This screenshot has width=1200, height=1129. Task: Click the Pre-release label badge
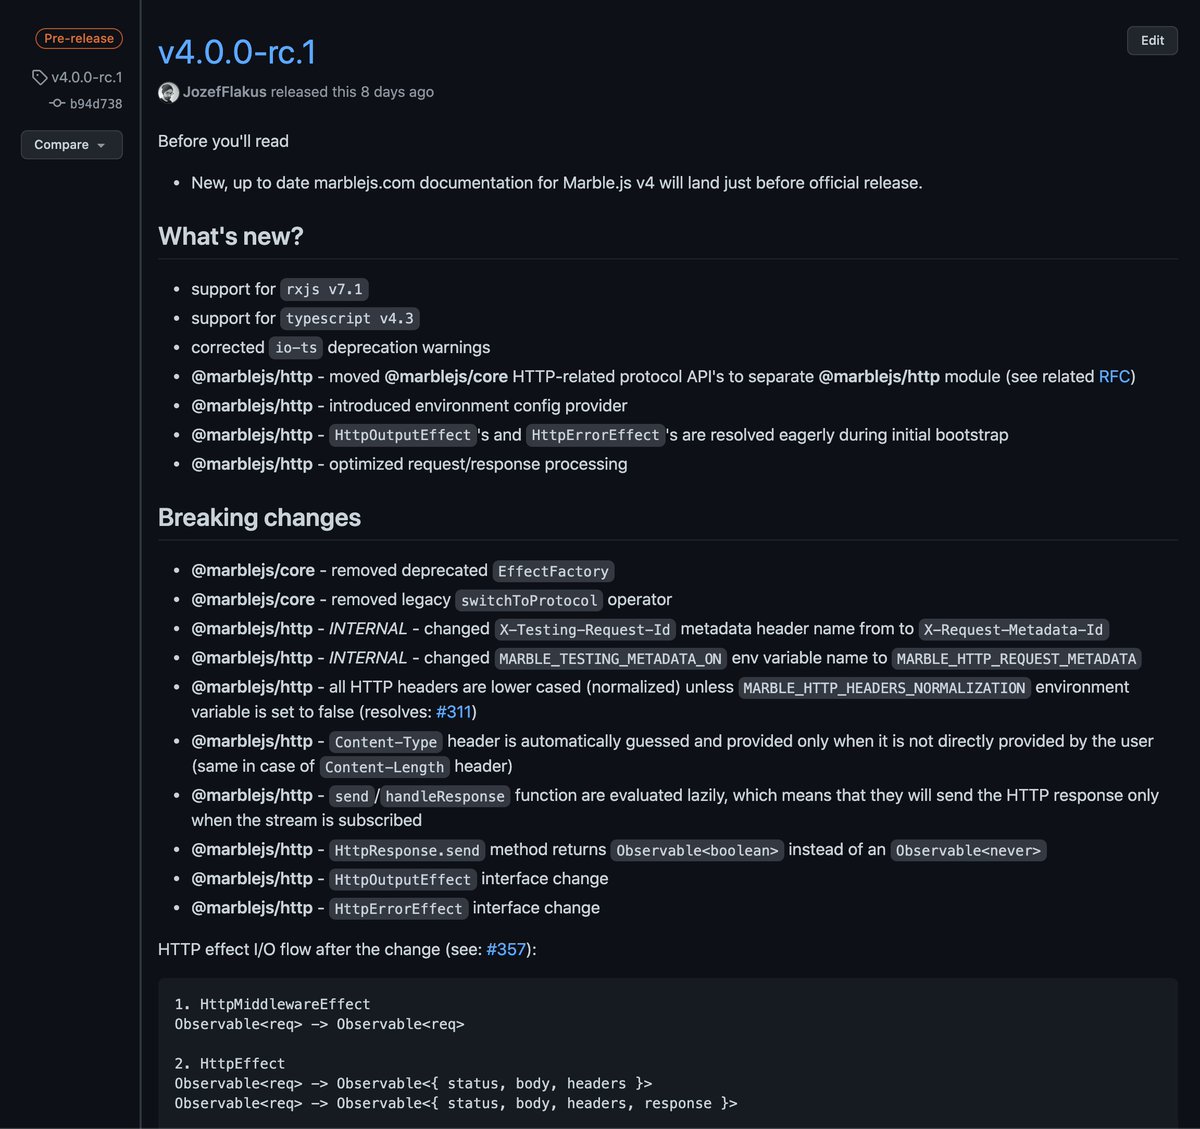click(79, 38)
